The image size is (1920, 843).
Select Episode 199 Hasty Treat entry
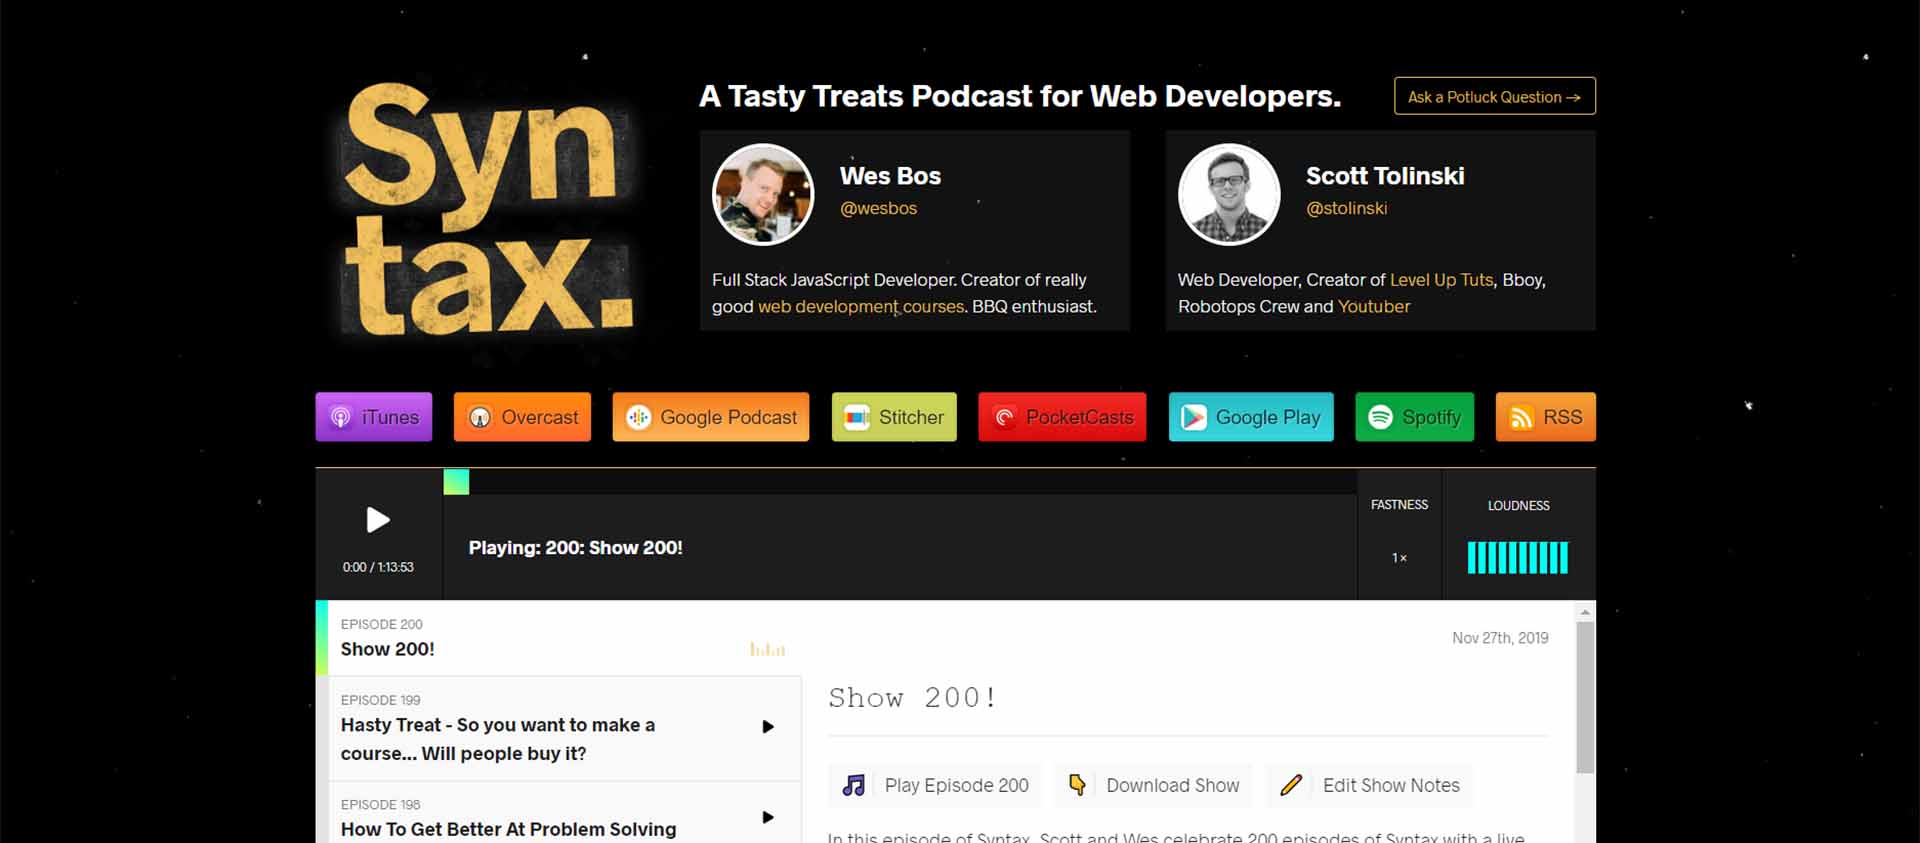[565, 728]
